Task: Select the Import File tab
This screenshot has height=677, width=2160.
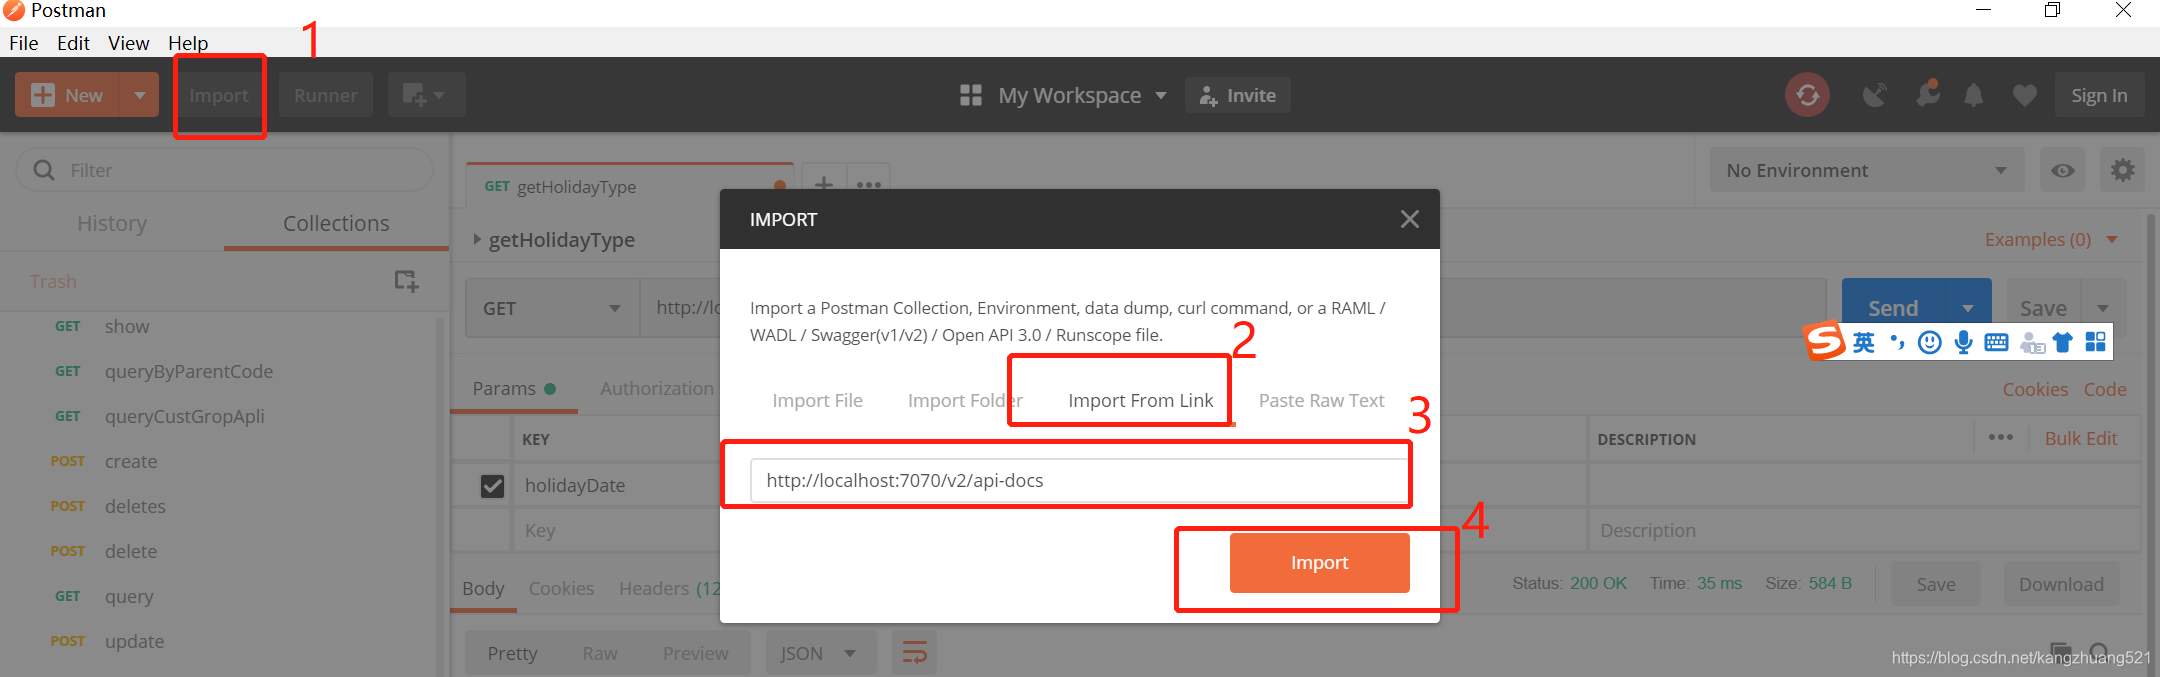Action: click(817, 400)
